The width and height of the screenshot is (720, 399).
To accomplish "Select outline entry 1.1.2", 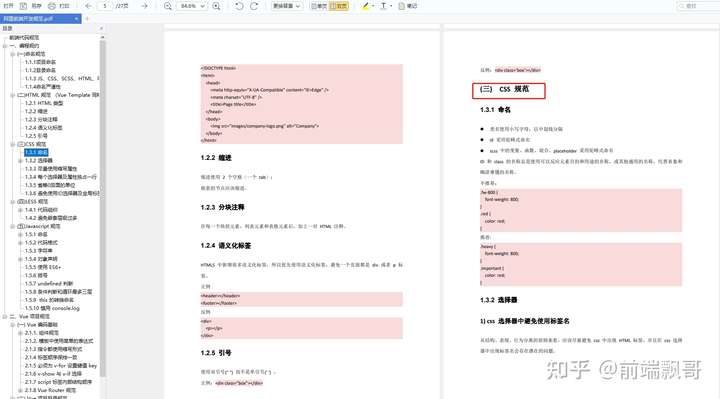I will pyautogui.click(x=40, y=70).
